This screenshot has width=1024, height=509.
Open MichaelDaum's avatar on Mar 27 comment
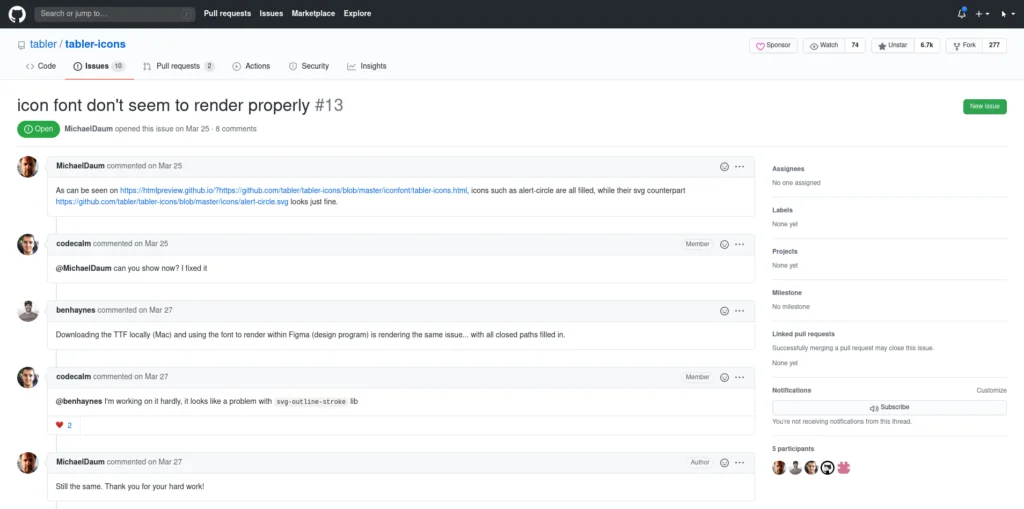click(x=27, y=463)
